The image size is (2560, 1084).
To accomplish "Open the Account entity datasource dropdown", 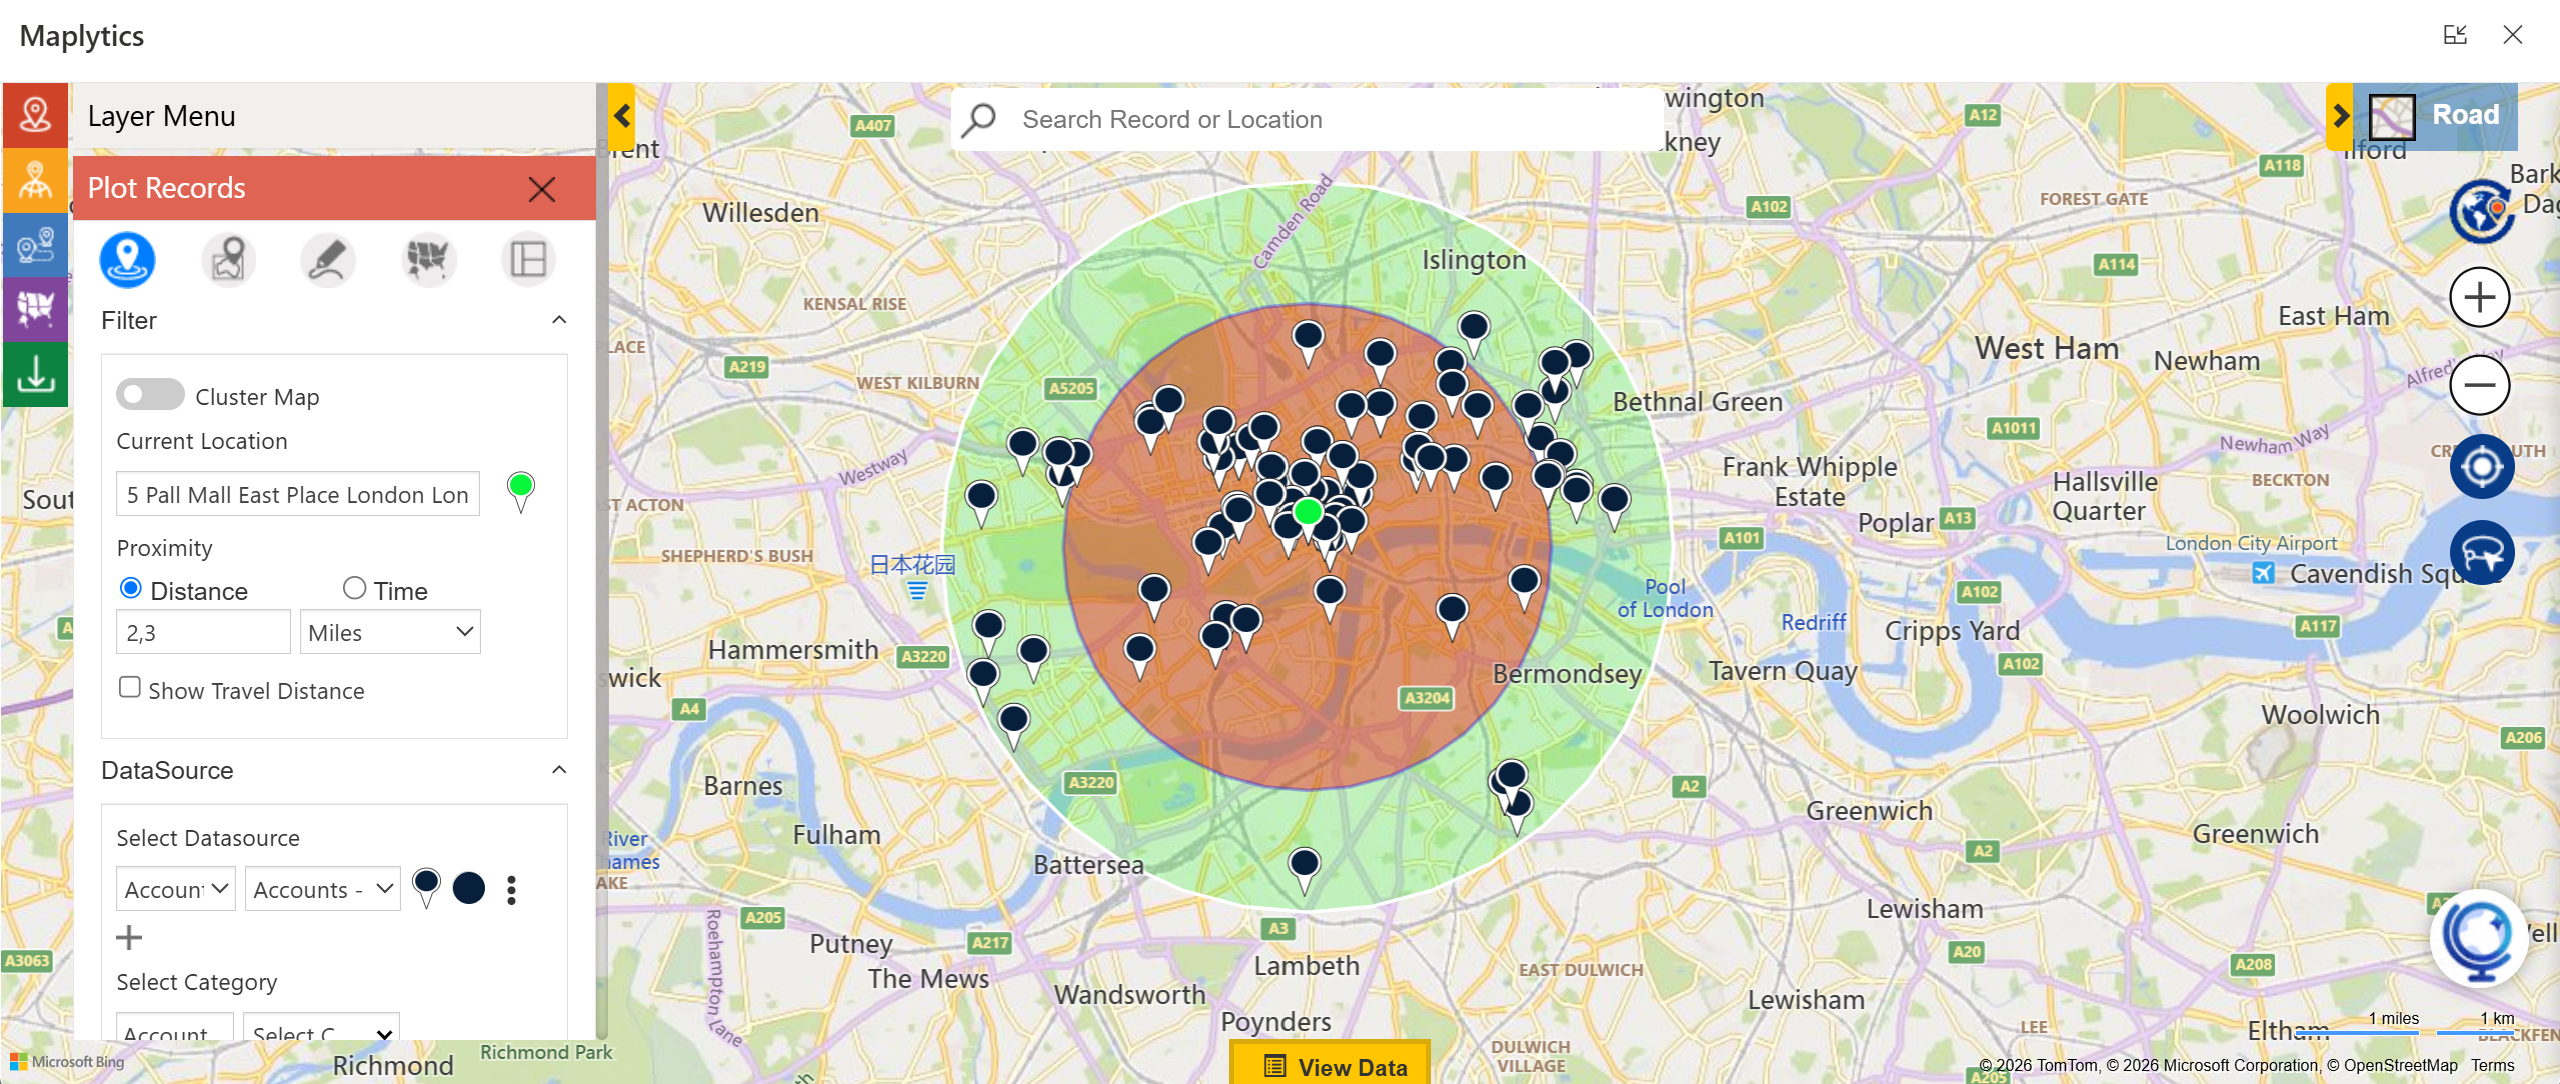I will pos(176,889).
